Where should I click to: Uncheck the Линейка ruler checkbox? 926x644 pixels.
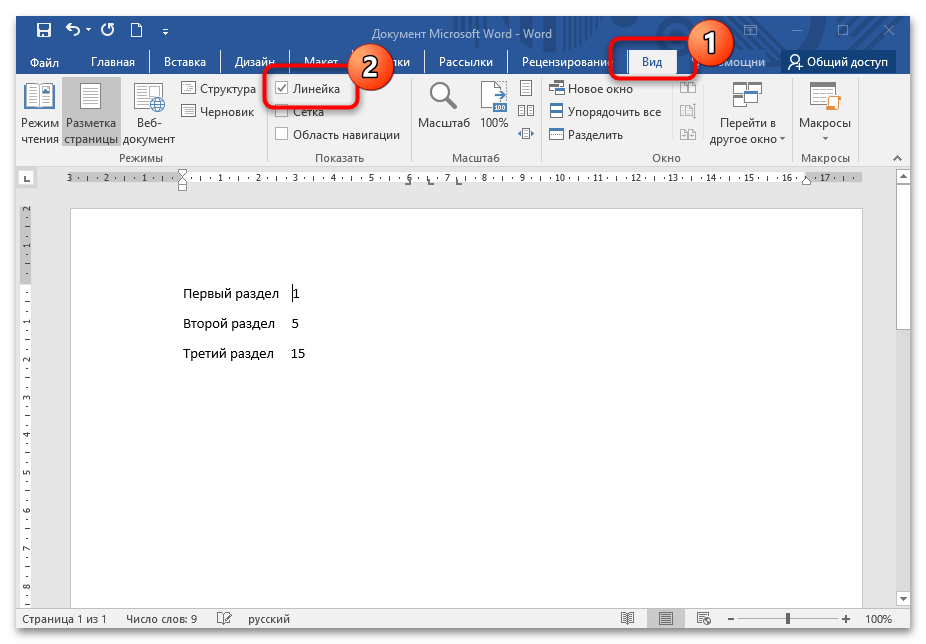pos(282,89)
